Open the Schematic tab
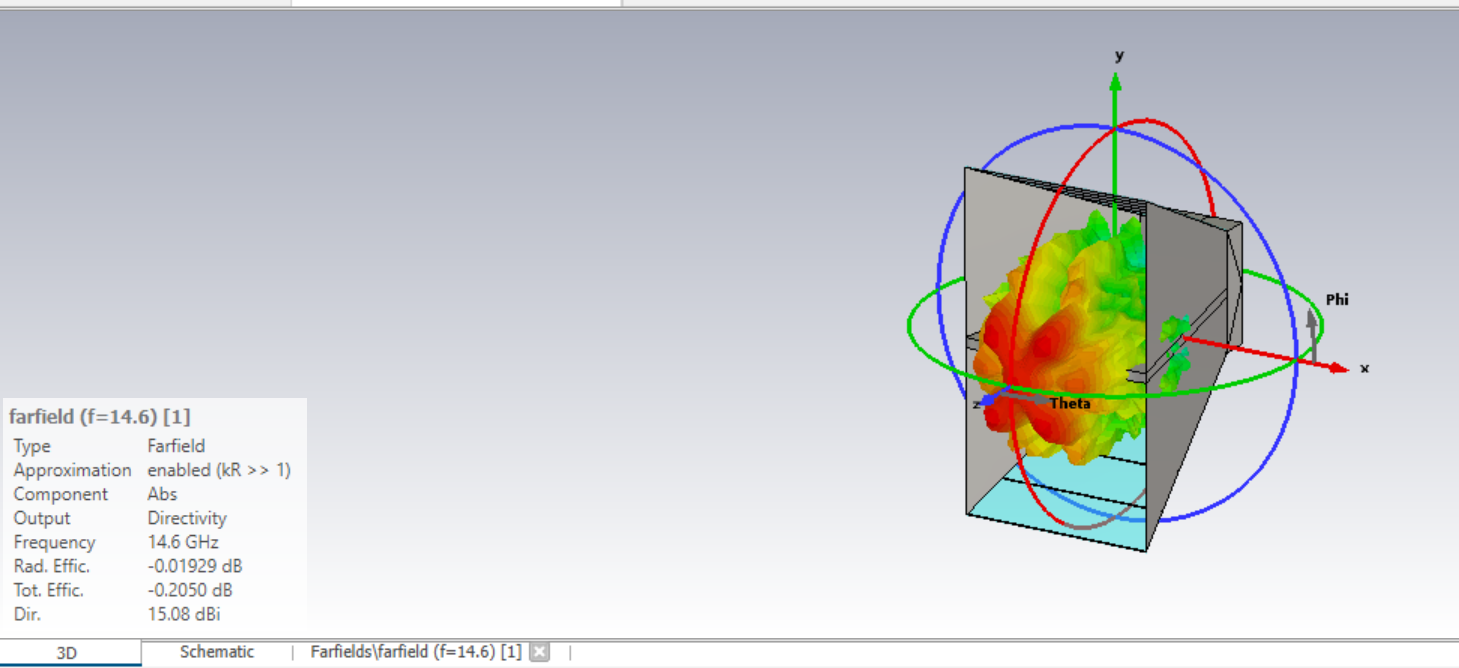 point(217,652)
